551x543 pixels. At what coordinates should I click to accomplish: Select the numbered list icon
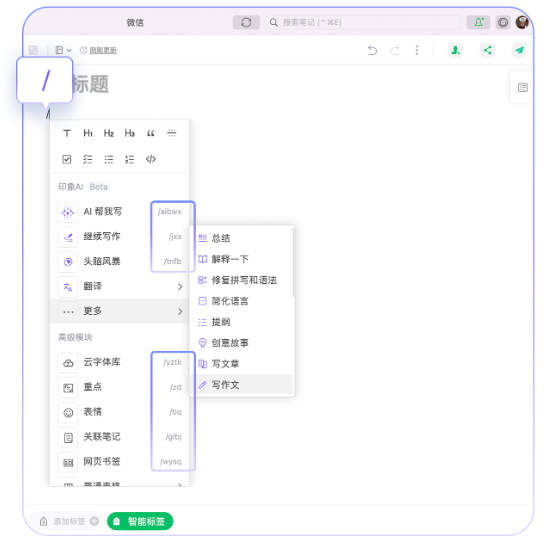click(x=130, y=160)
